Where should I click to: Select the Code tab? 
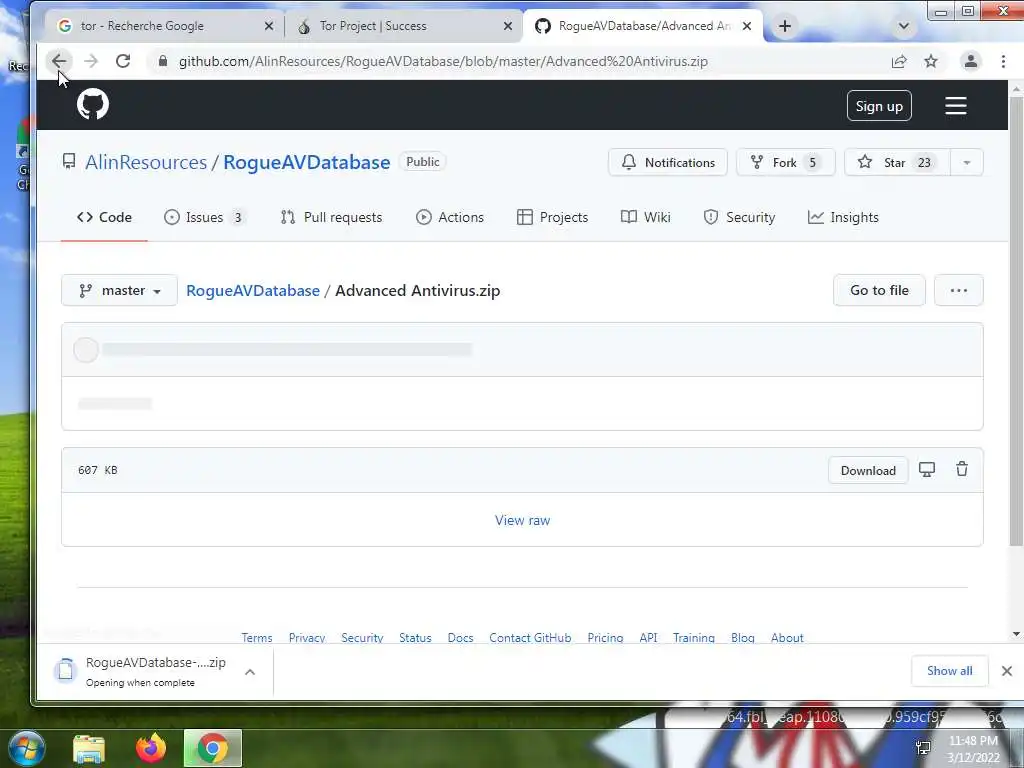click(104, 217)
